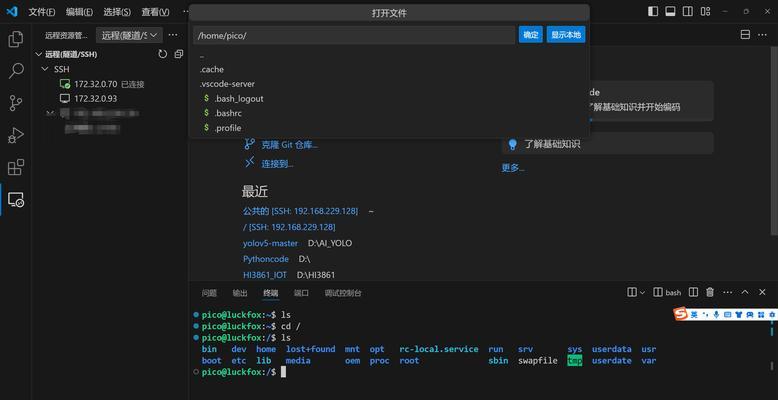Click the VS Code logo icon
Viewport: 778px width, 400px height.
pos(11,11)
